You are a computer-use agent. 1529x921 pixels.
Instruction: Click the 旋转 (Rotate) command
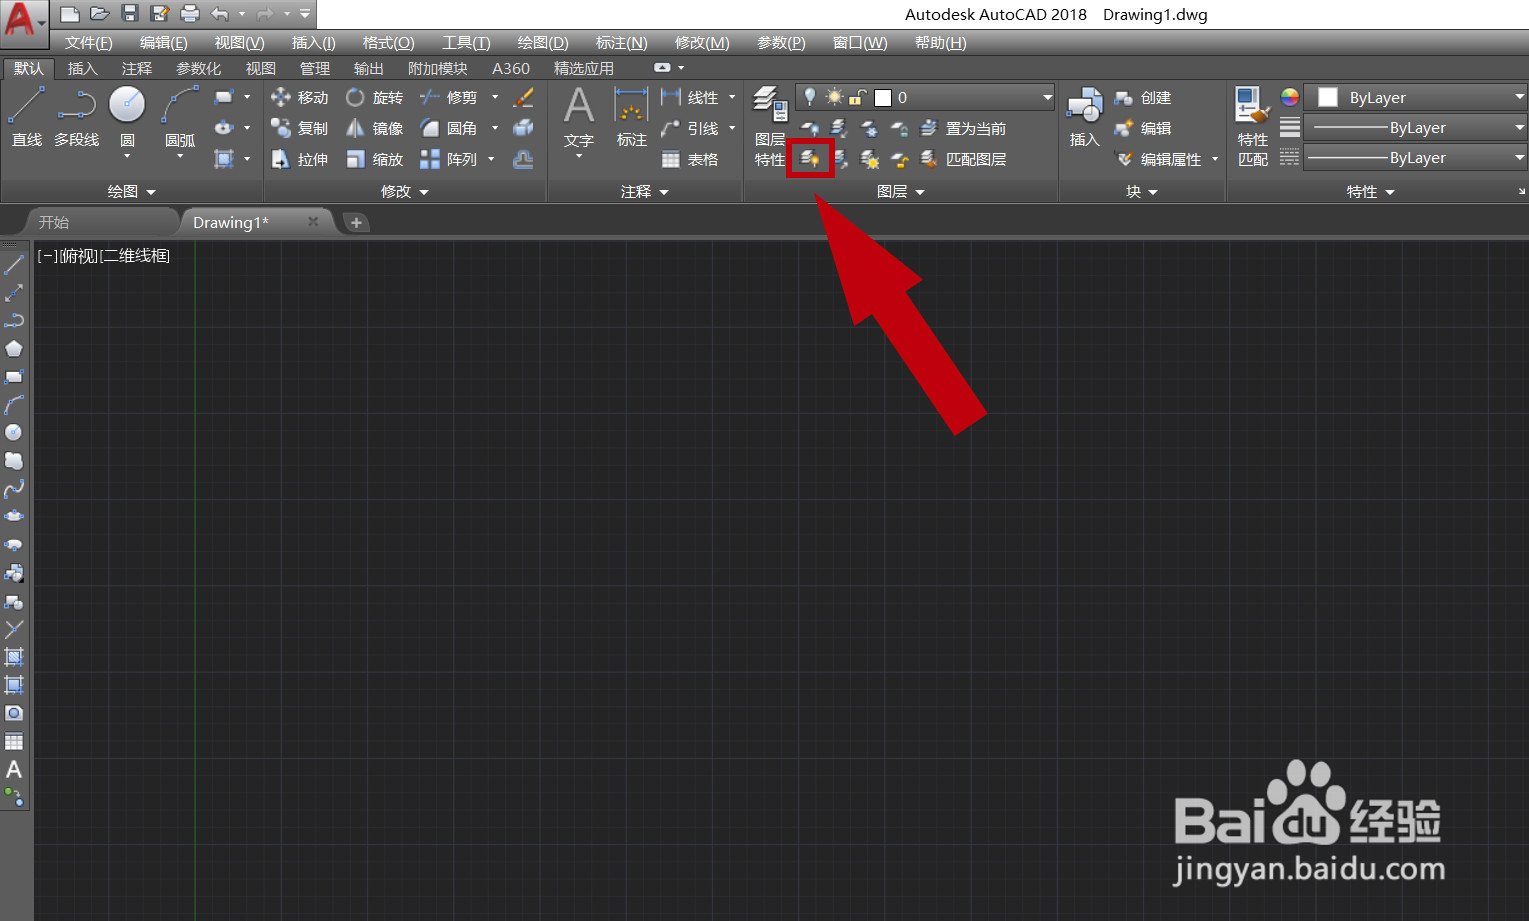pos(374,97)
